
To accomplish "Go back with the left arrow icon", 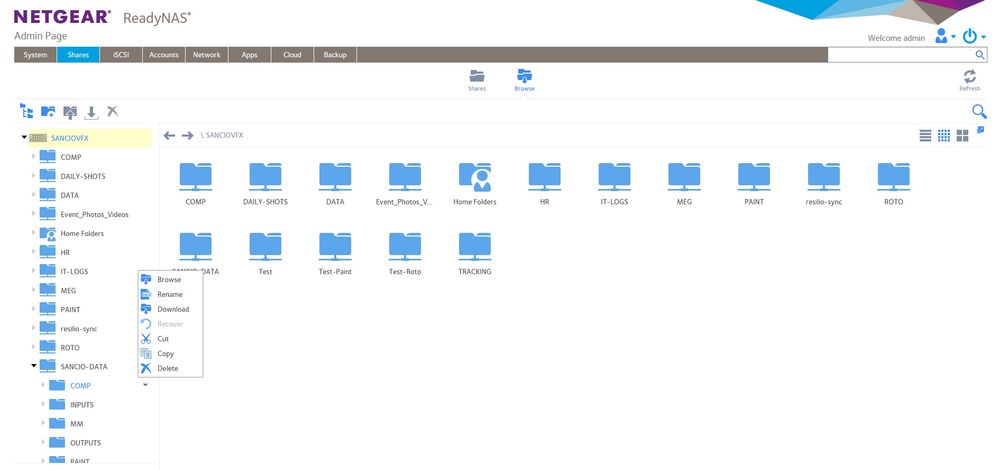I will (170, 135).
